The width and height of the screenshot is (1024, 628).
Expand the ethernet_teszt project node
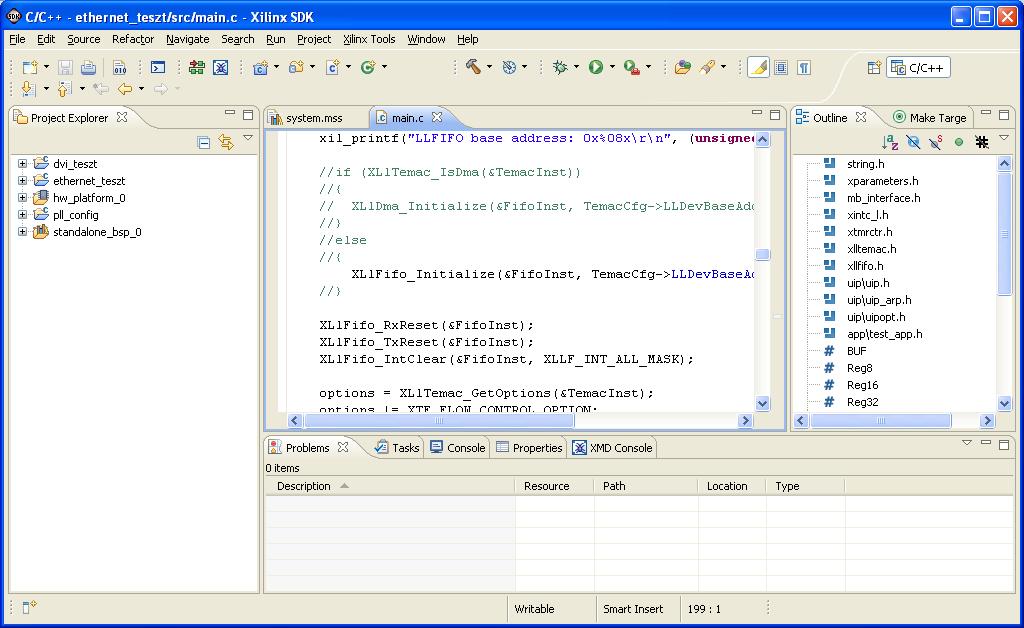pos(22,180)
